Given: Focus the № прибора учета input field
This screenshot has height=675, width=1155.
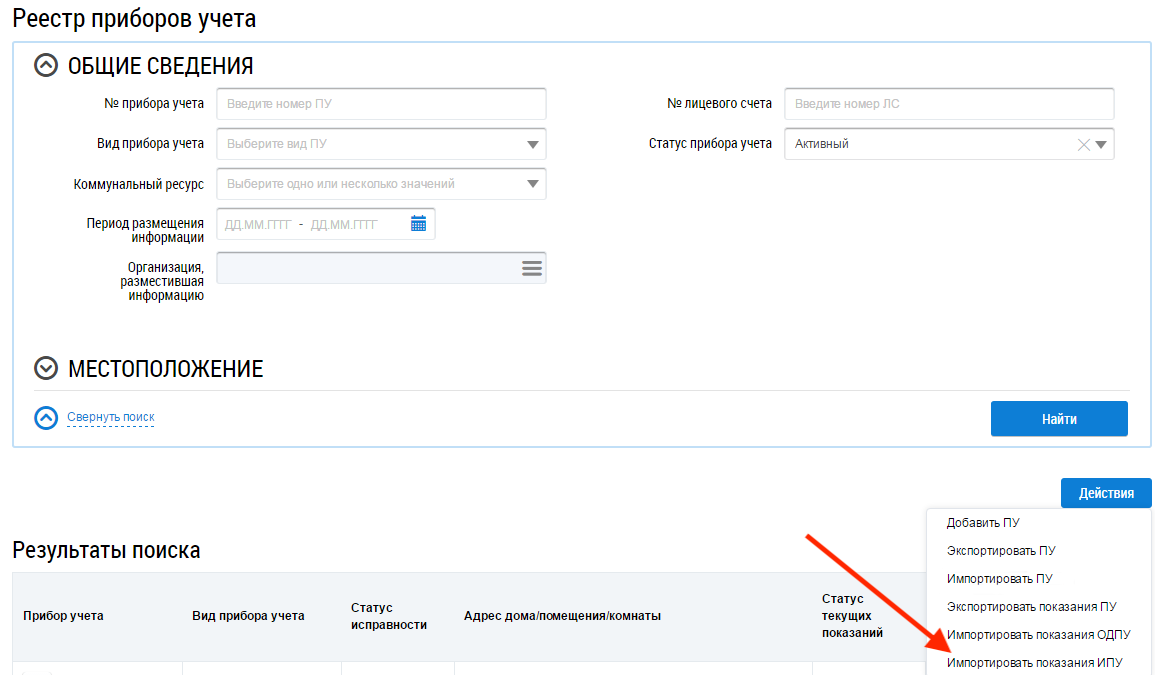Looking at the screenshot, I should tap(382, 104).
